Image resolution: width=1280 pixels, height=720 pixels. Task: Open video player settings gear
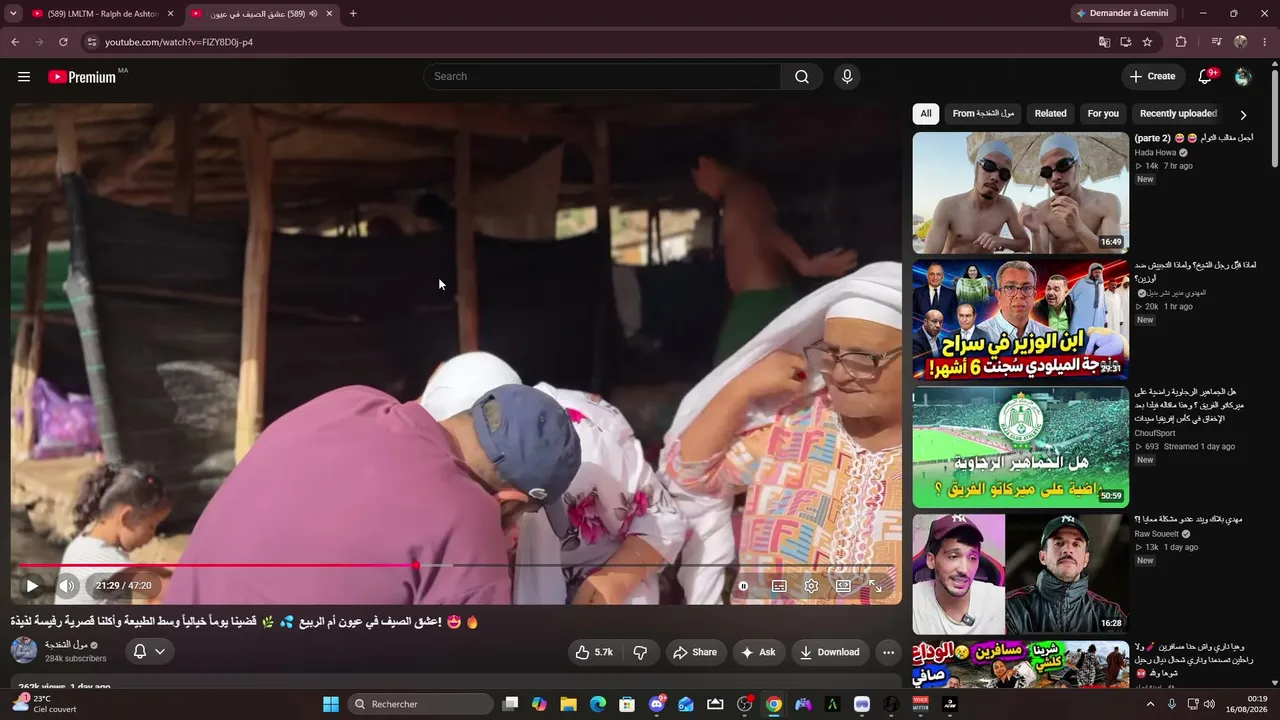point(811,586)
